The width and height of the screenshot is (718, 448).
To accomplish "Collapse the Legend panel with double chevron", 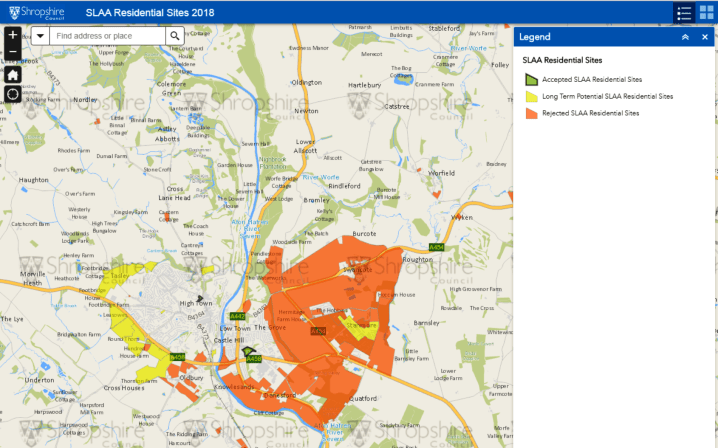I will pos(685,36).
